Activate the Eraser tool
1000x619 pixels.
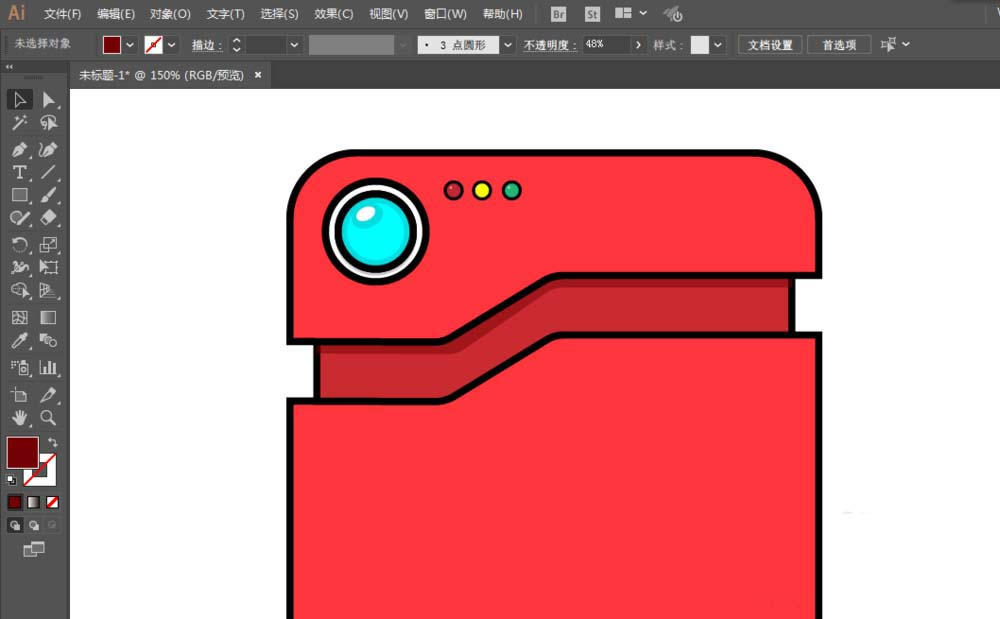pyautogui.click(x=48, y=218)
